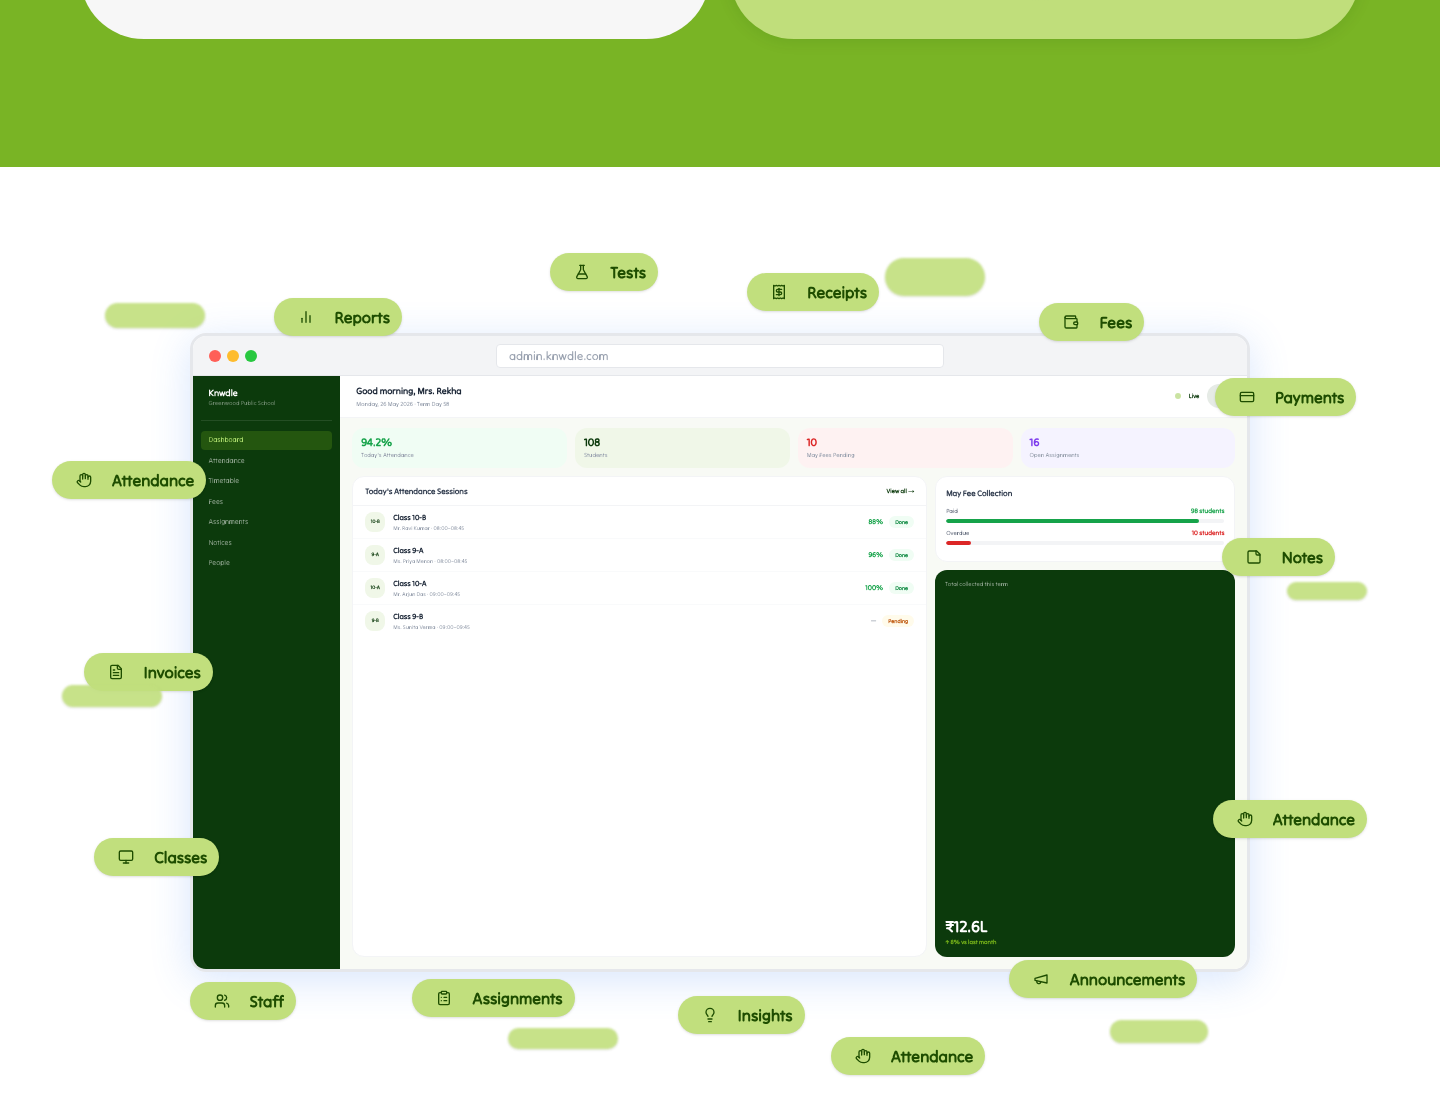Click the '10 students' overdue count

[1208, 533]
